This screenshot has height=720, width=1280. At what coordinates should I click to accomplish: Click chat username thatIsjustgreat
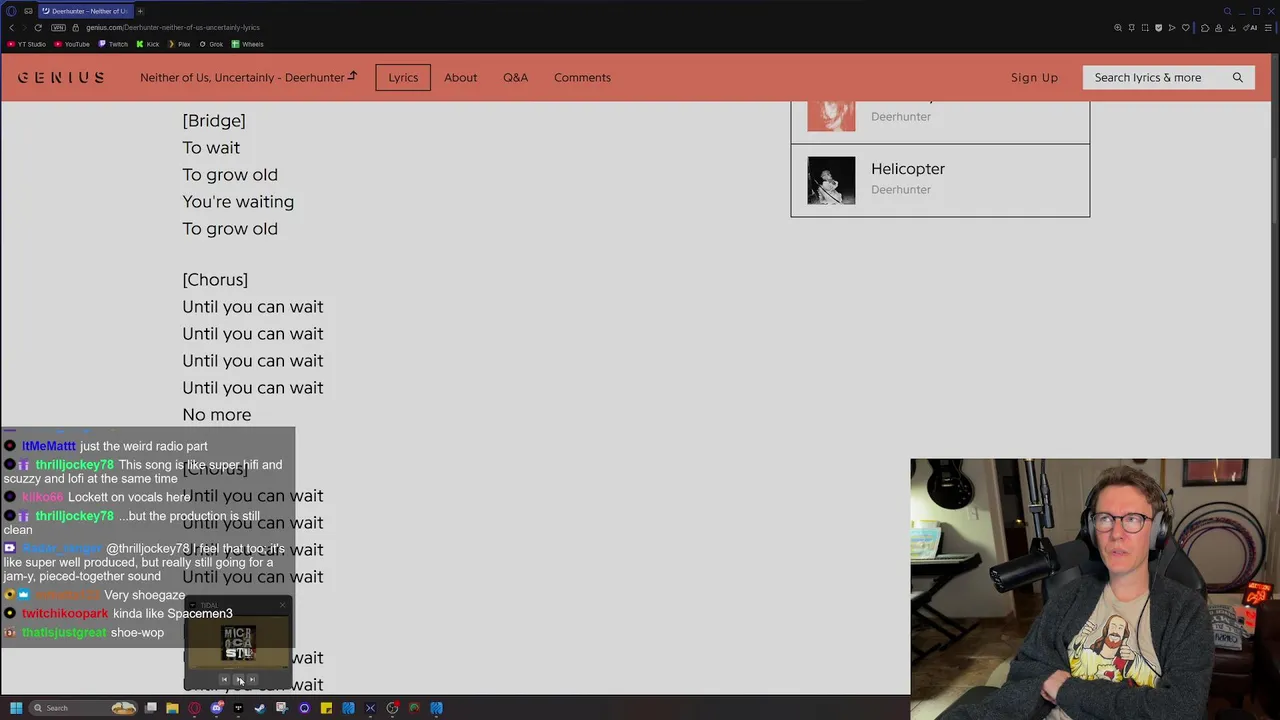[64, 633]
